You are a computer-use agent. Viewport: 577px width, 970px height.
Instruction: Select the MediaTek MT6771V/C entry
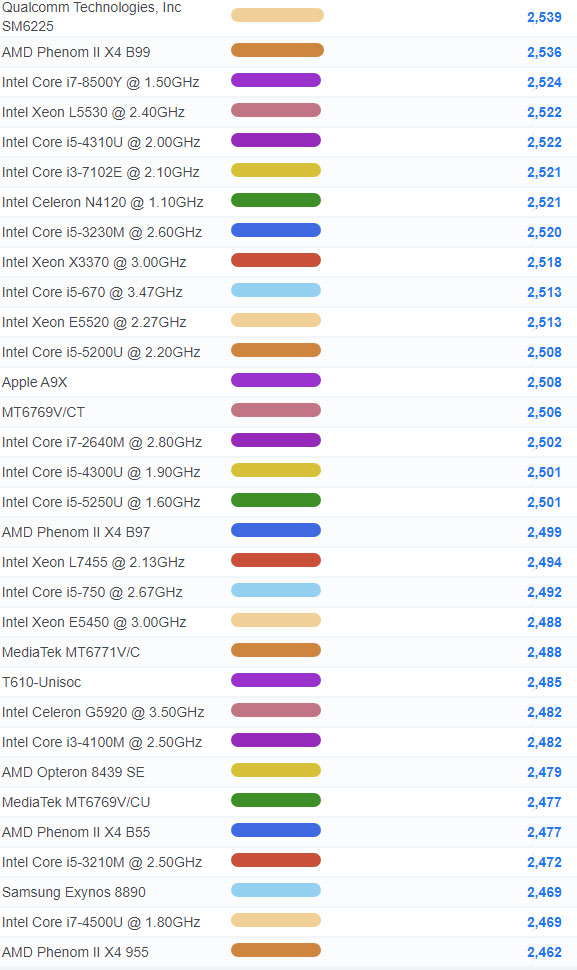click(71, 652)
